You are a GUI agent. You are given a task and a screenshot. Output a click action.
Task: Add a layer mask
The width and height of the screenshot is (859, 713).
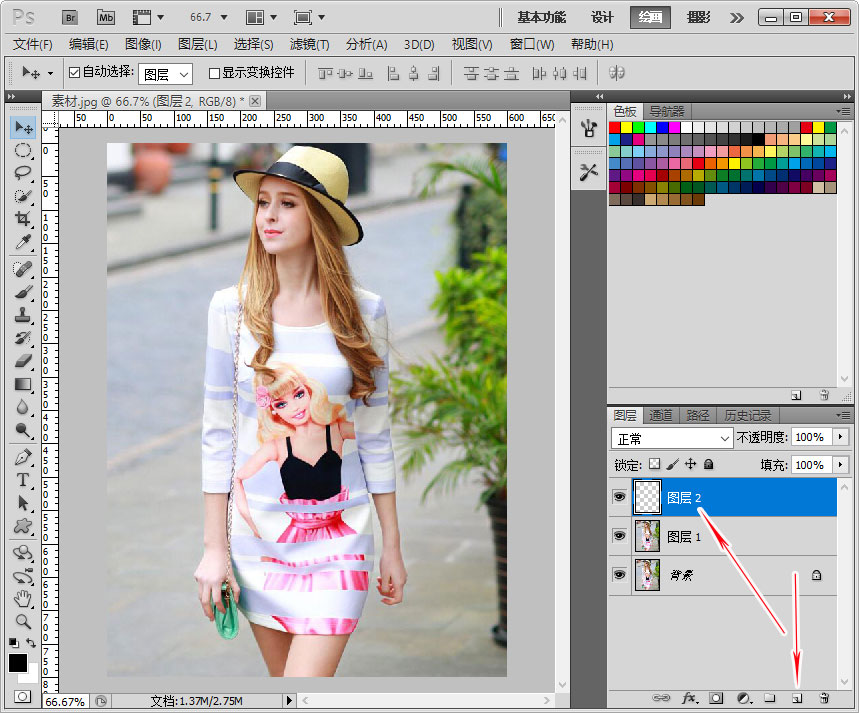click(716, 698)
